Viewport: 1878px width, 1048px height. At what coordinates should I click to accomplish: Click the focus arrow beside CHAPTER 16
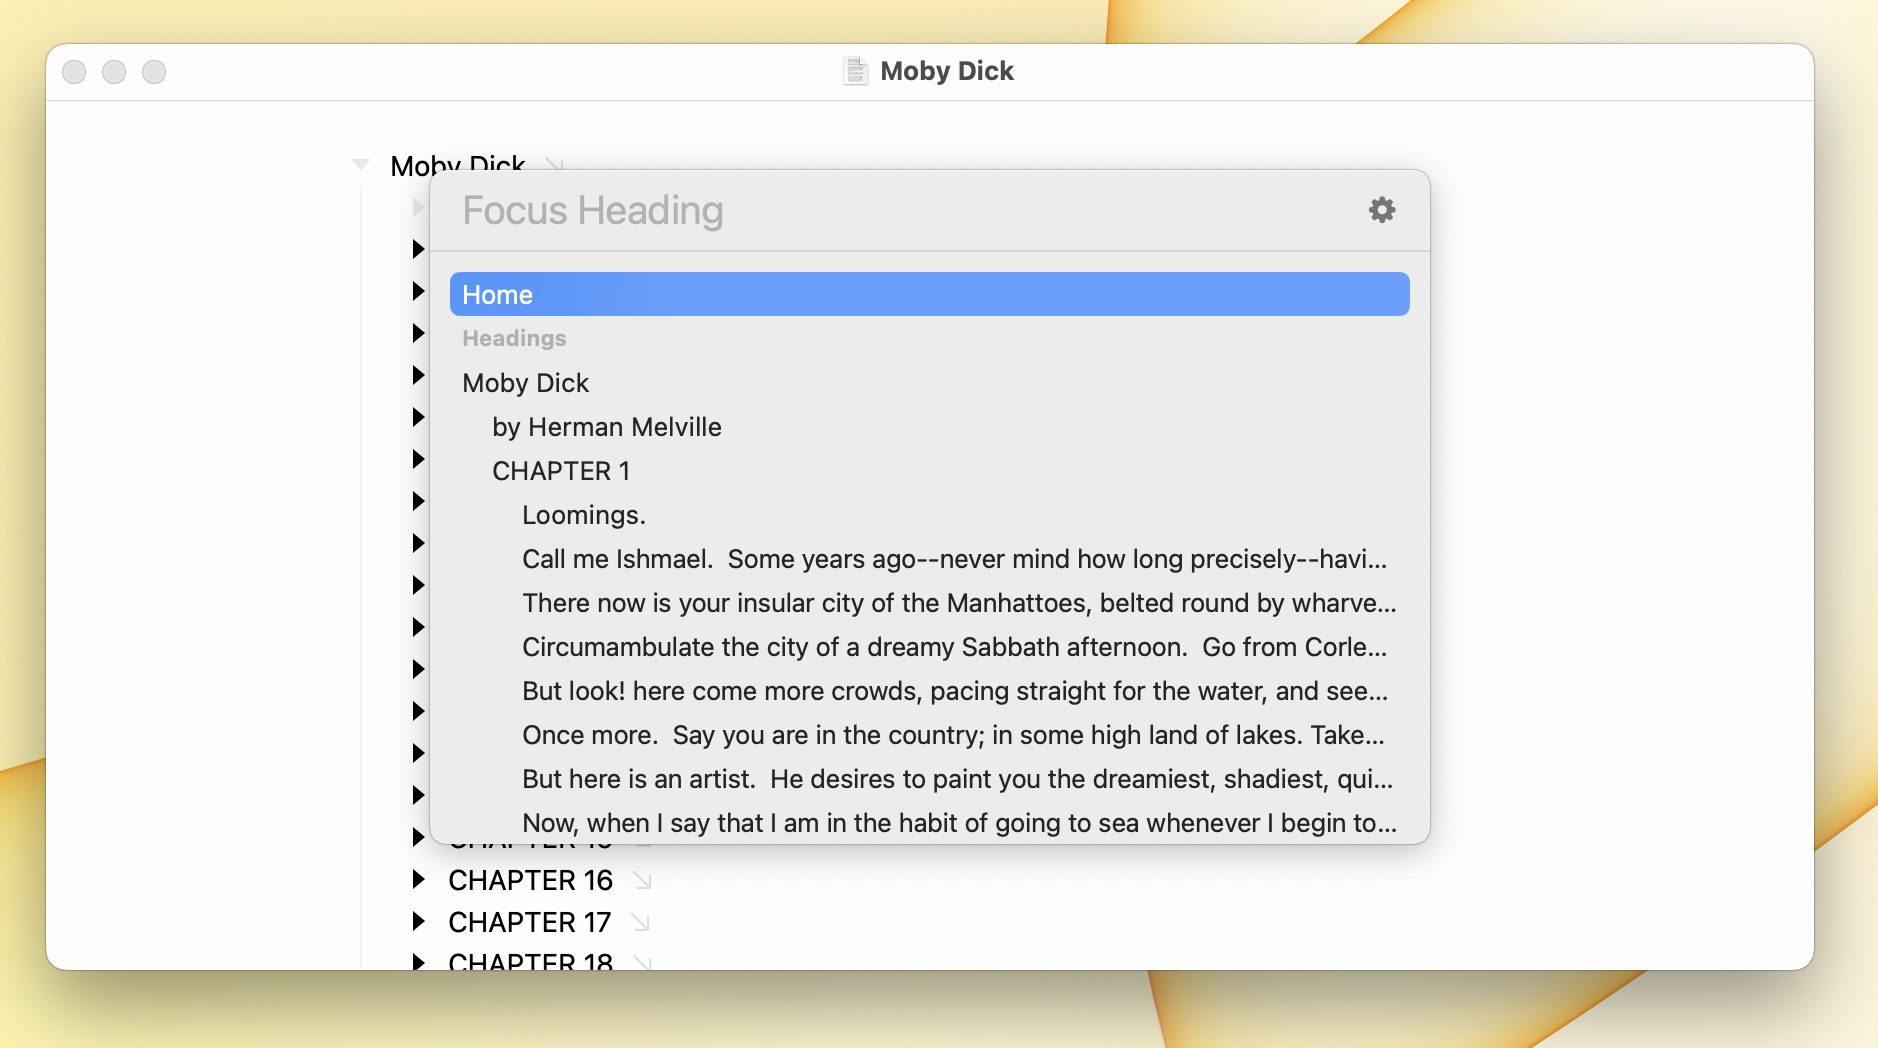642,880
